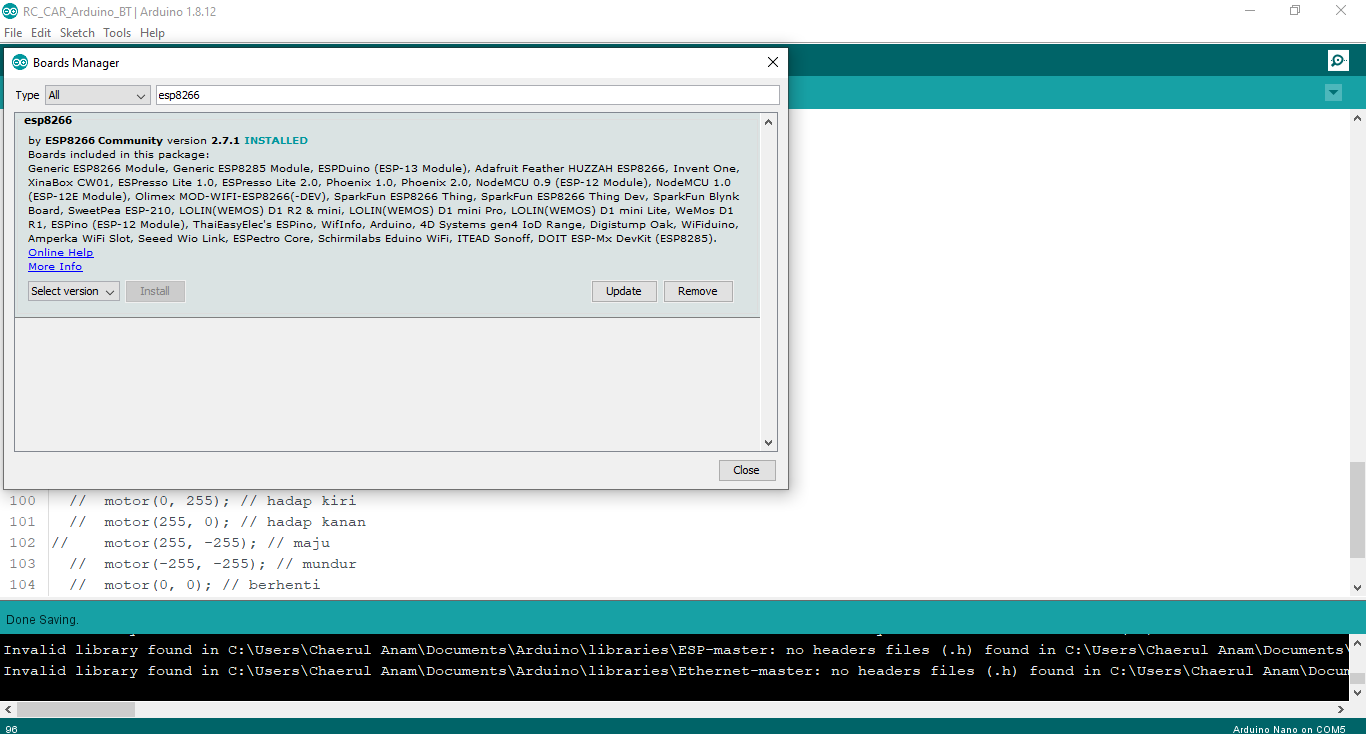Image resolution: width=1366 pixels, height=734 pixels.
Task: Open the Type filter dropdown
Action: 98,95
